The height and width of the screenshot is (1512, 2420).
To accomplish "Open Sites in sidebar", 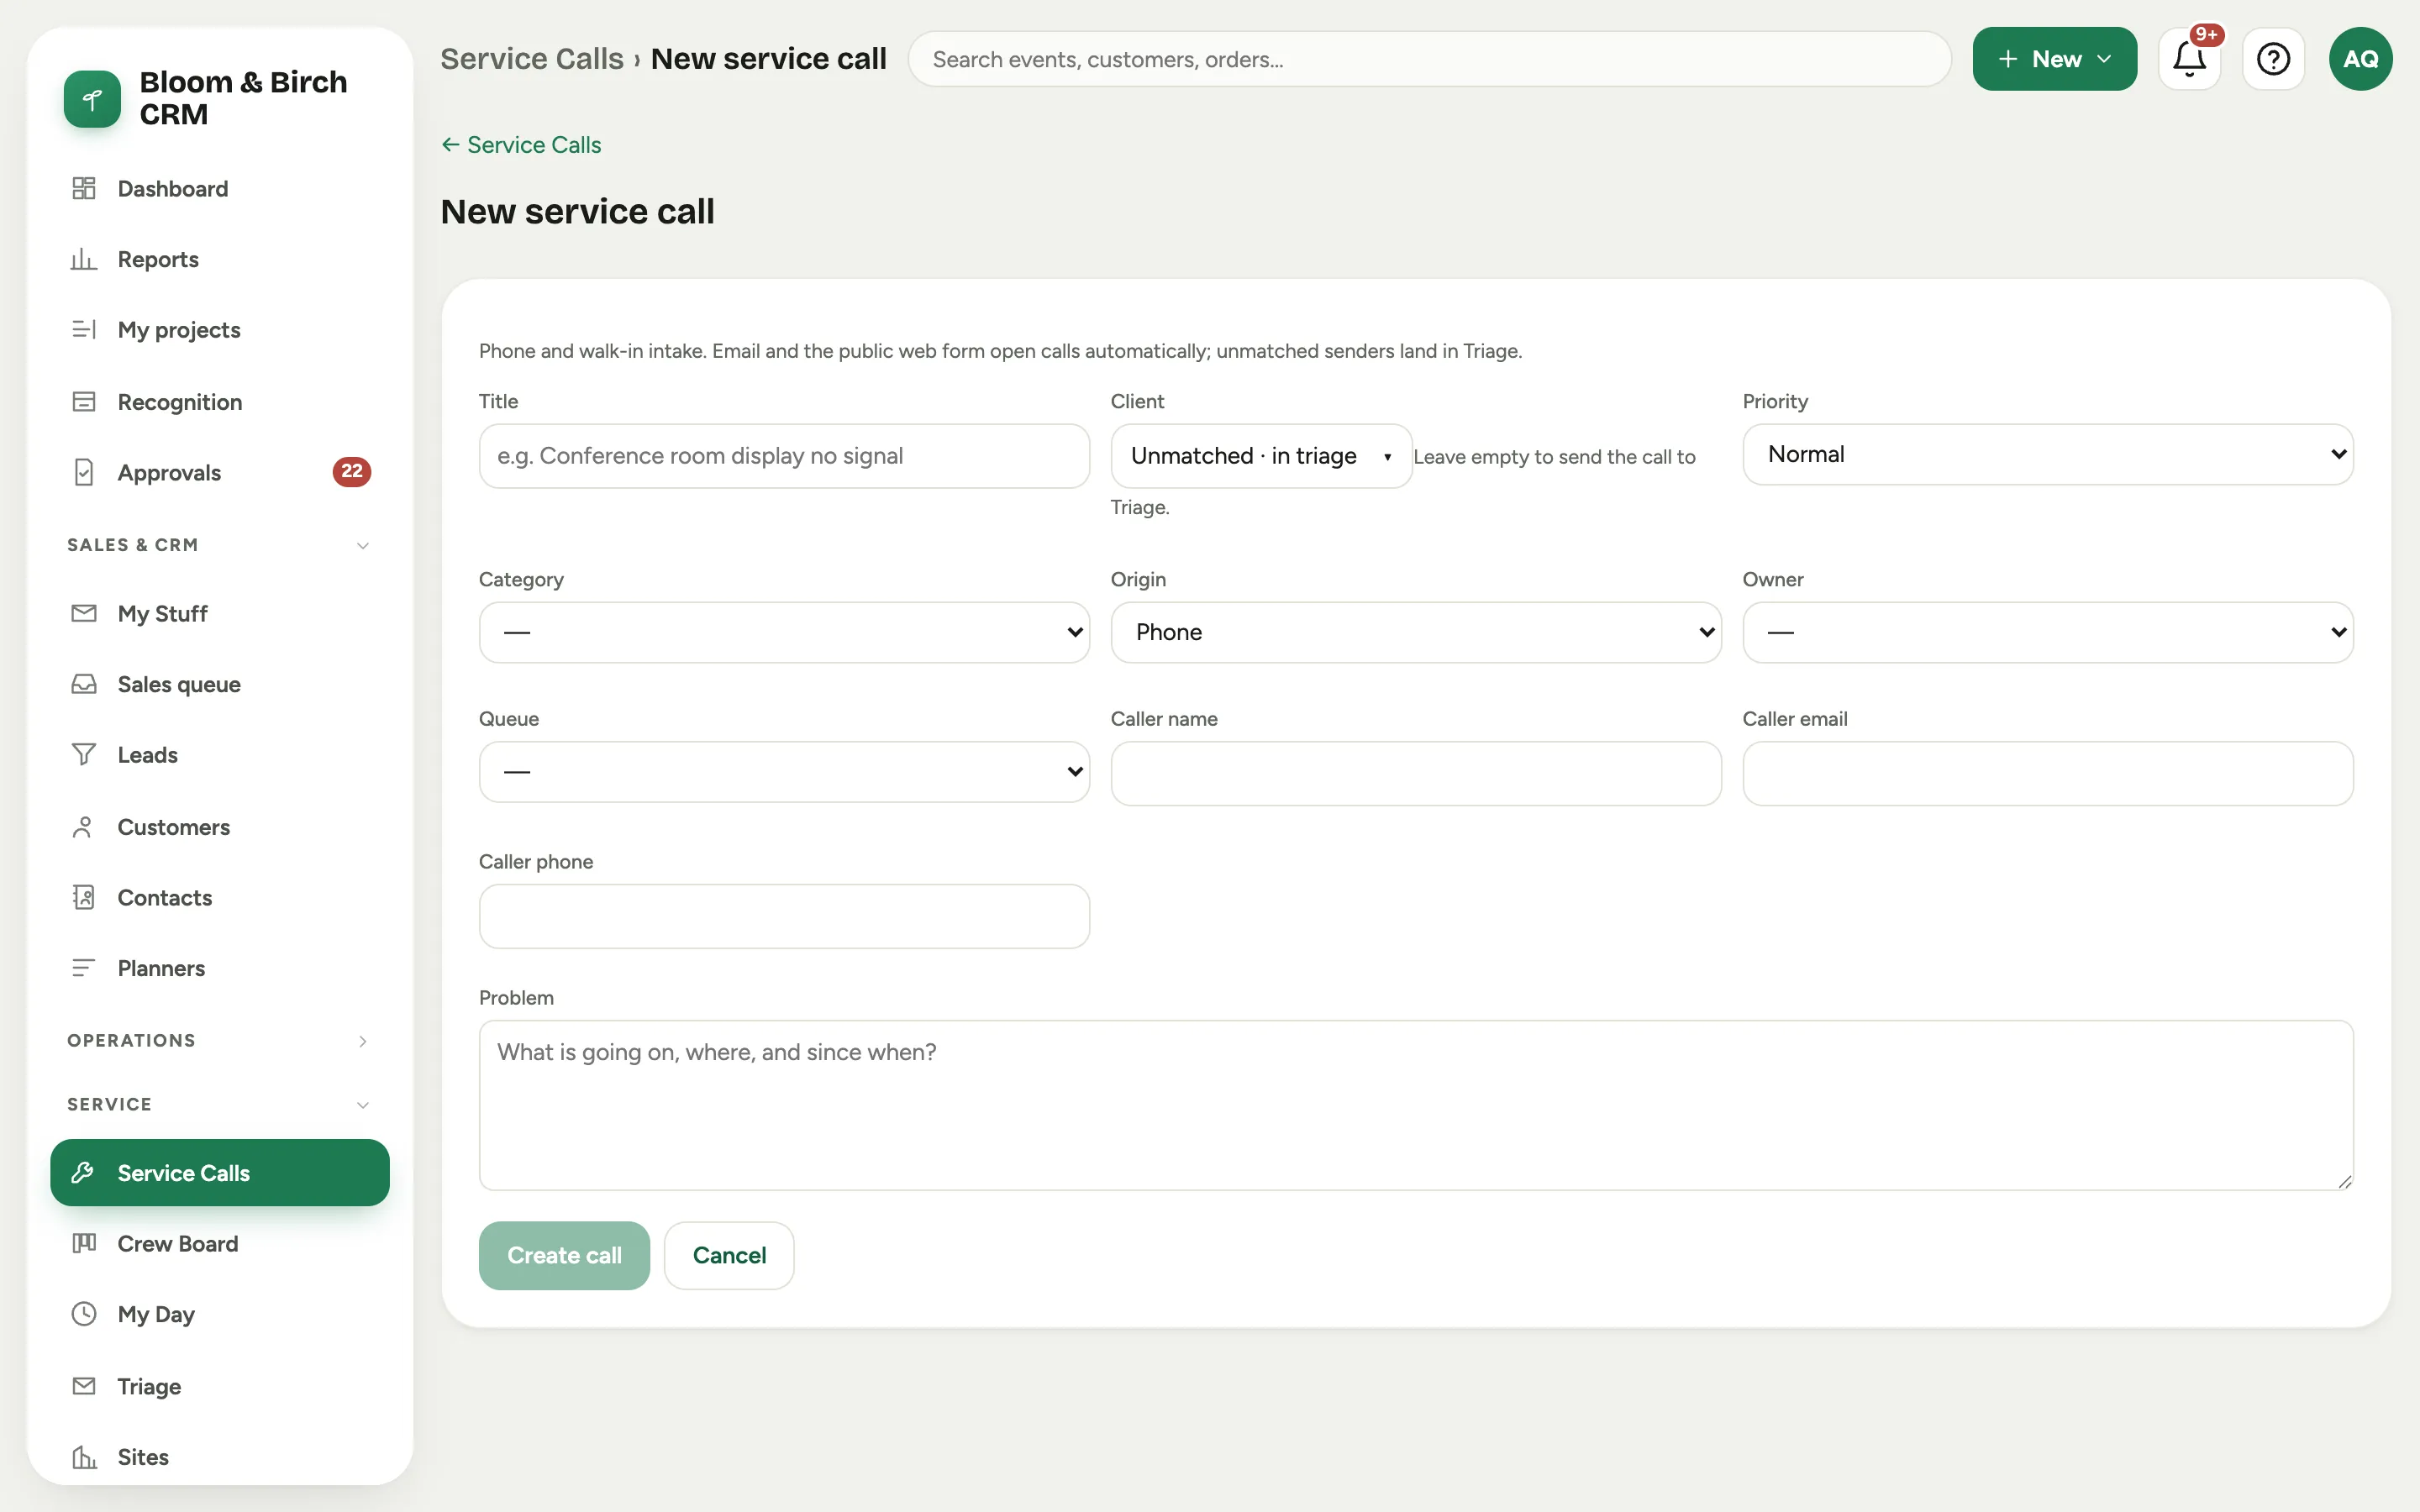I will point(219,1457).
